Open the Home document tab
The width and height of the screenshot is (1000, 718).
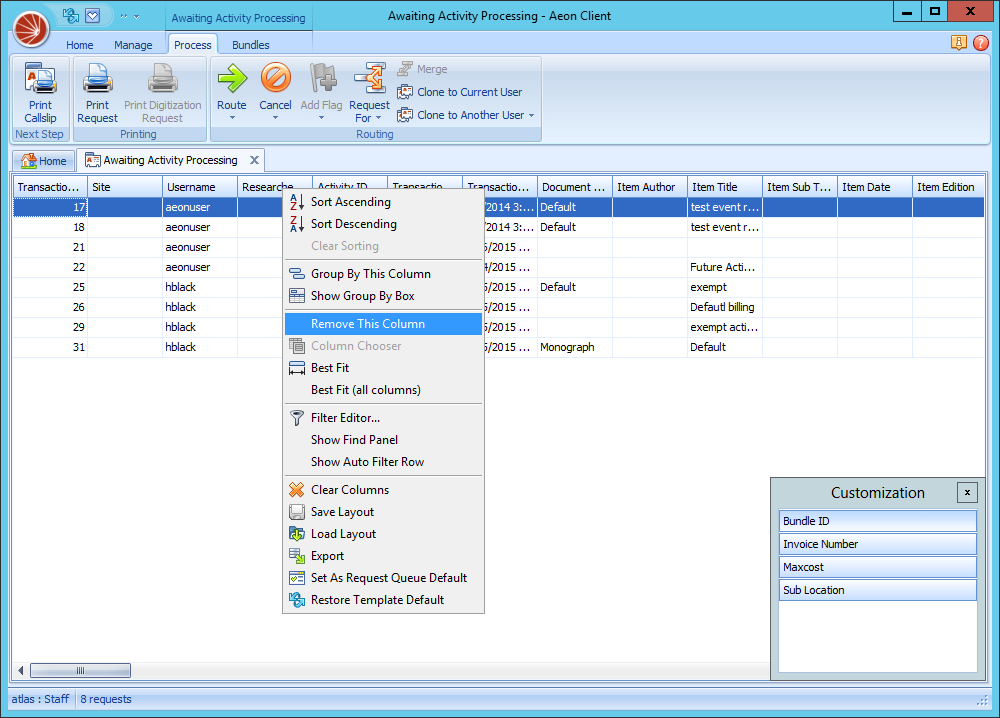click(44, 161)
